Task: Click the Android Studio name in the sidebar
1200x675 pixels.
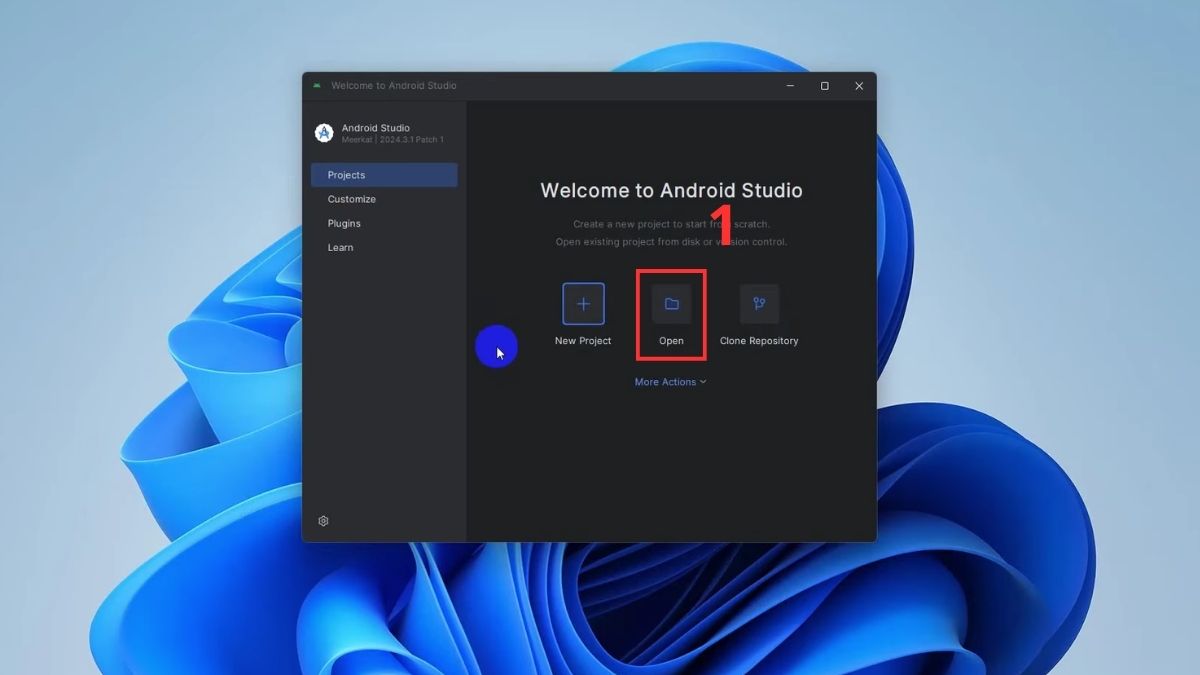Action: coord(376,128)
